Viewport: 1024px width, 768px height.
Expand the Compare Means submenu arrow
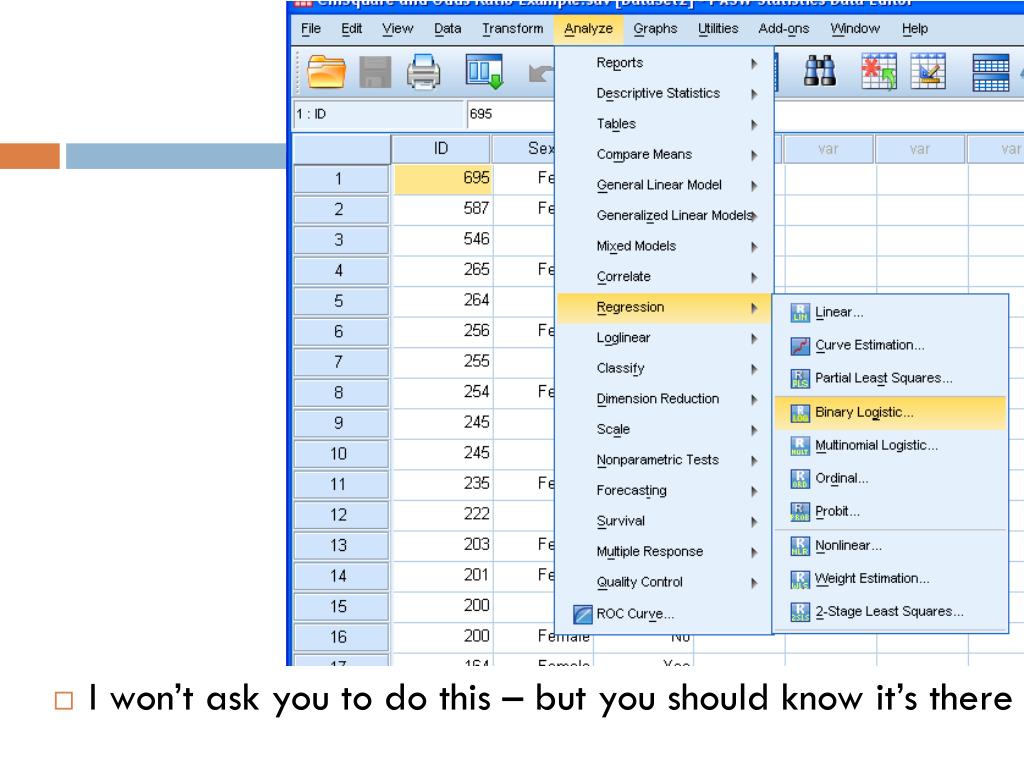click(x=754, y=155)
